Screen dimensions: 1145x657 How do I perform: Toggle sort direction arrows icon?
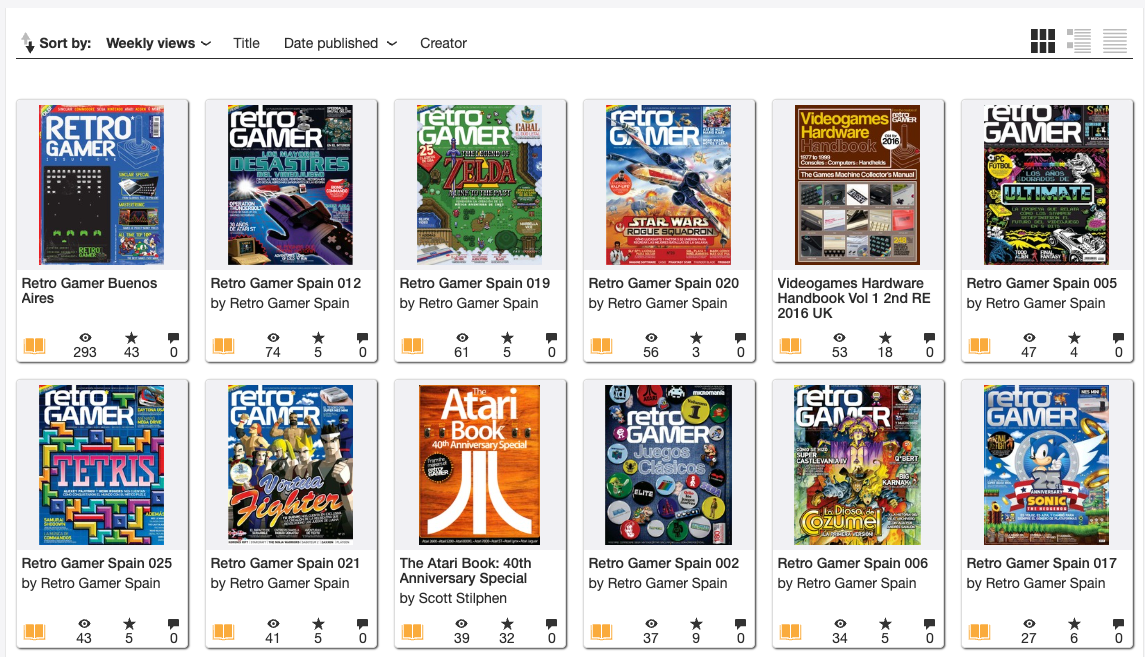click(28, 43)
